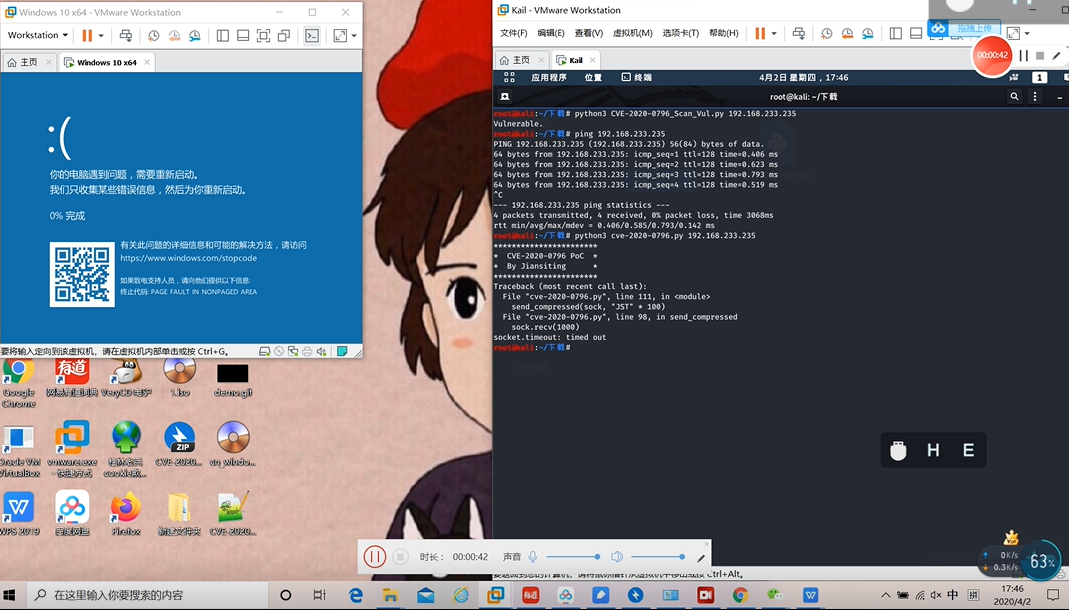Open the Windows Start menu
1069x610 pixels.
pyautogui.click(x=10, y=595)
